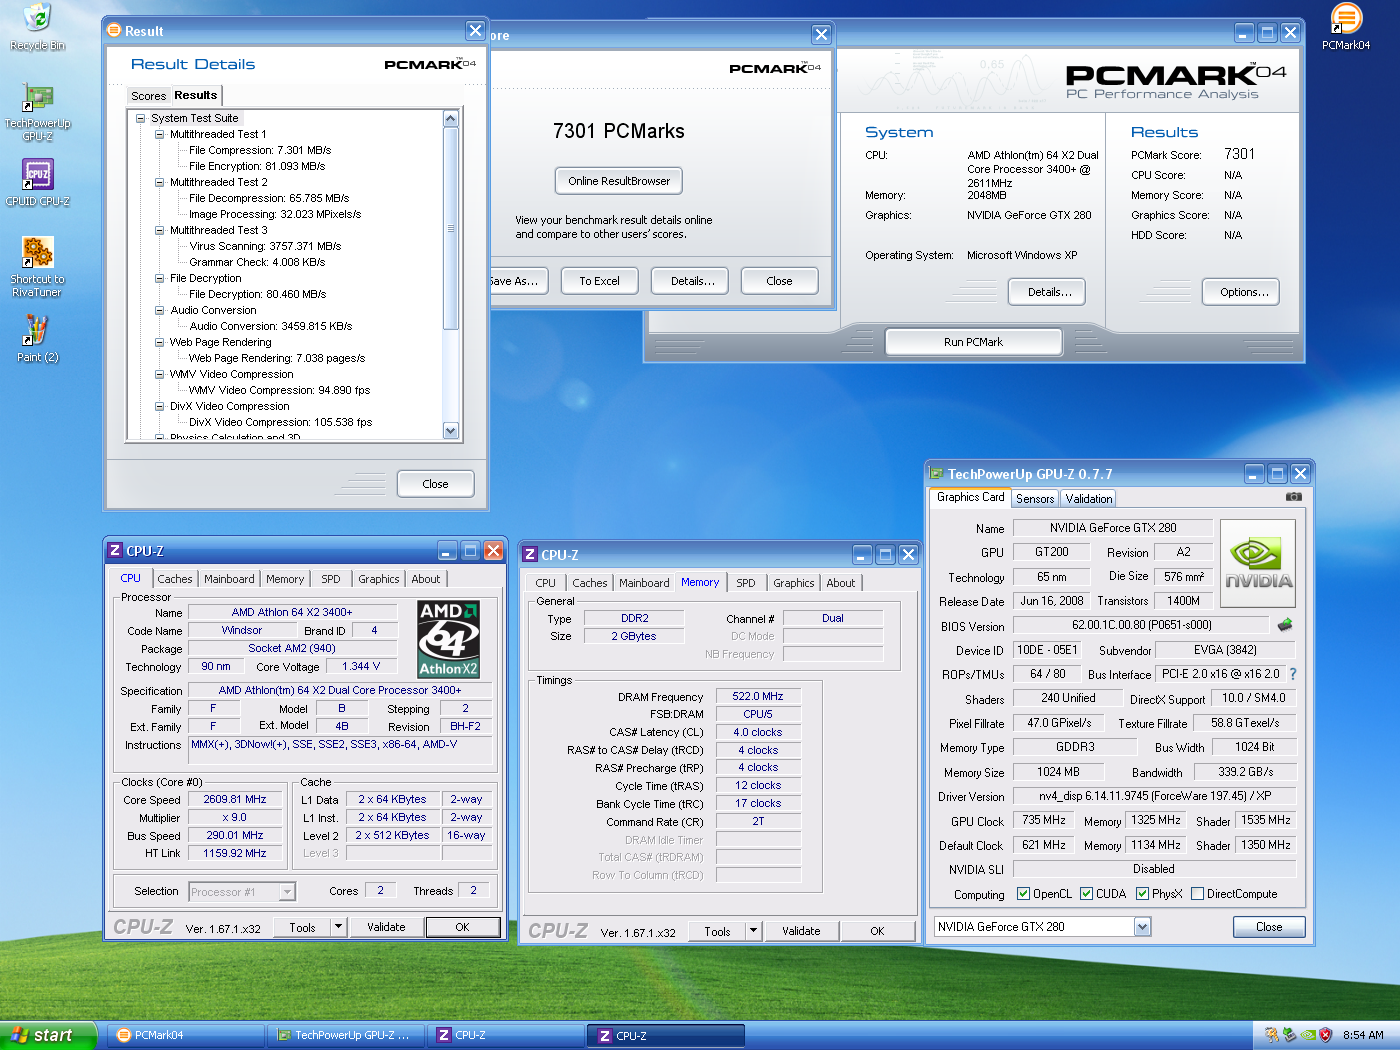The width and height of the screenshot is (1400, 1050).
Task: Open the Processor #1 selection dropdown
Action: [x=287, y=892]
